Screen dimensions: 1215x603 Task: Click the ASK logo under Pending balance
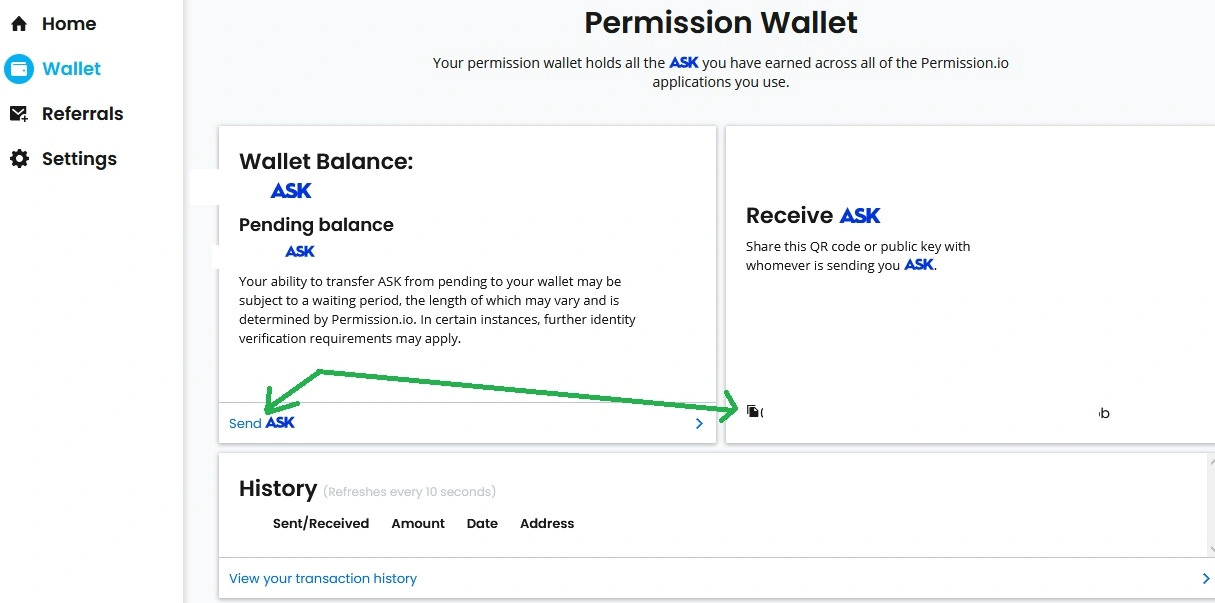[x=300, y=251]
